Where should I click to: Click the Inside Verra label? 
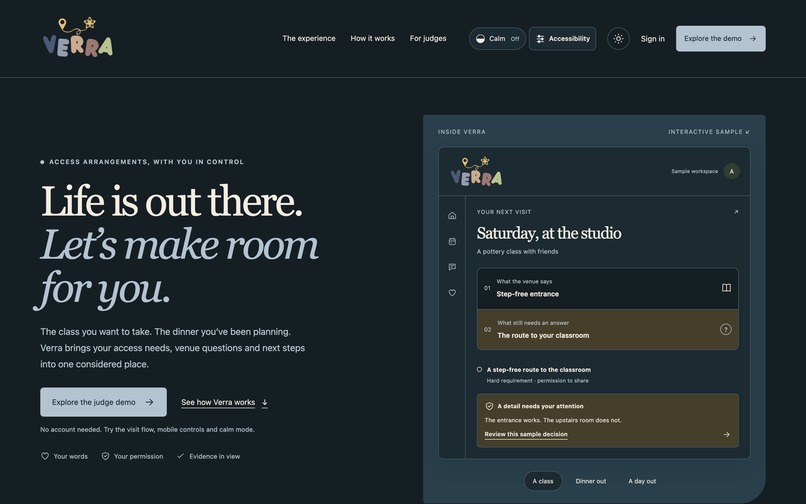coord(462,132)
